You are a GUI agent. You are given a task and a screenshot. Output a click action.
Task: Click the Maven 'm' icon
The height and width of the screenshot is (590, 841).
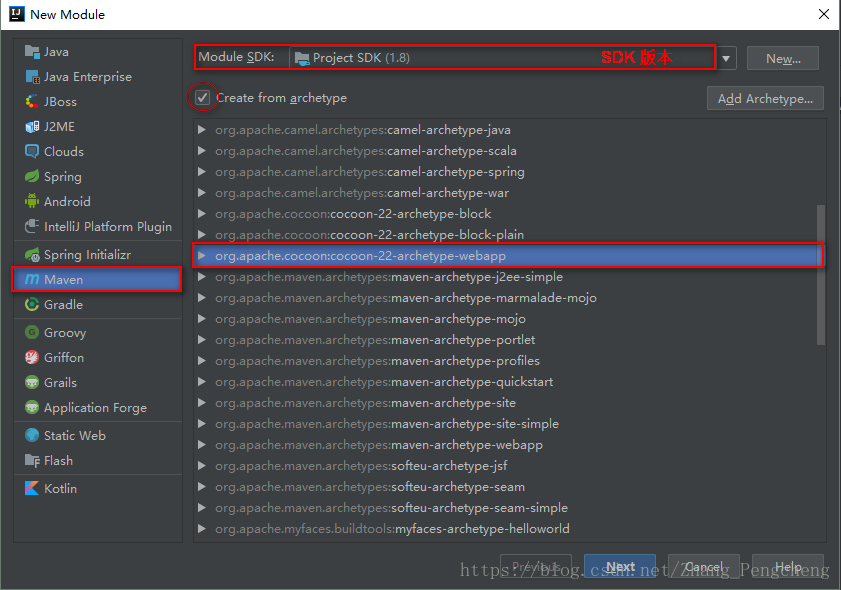[x=32, y=279]
